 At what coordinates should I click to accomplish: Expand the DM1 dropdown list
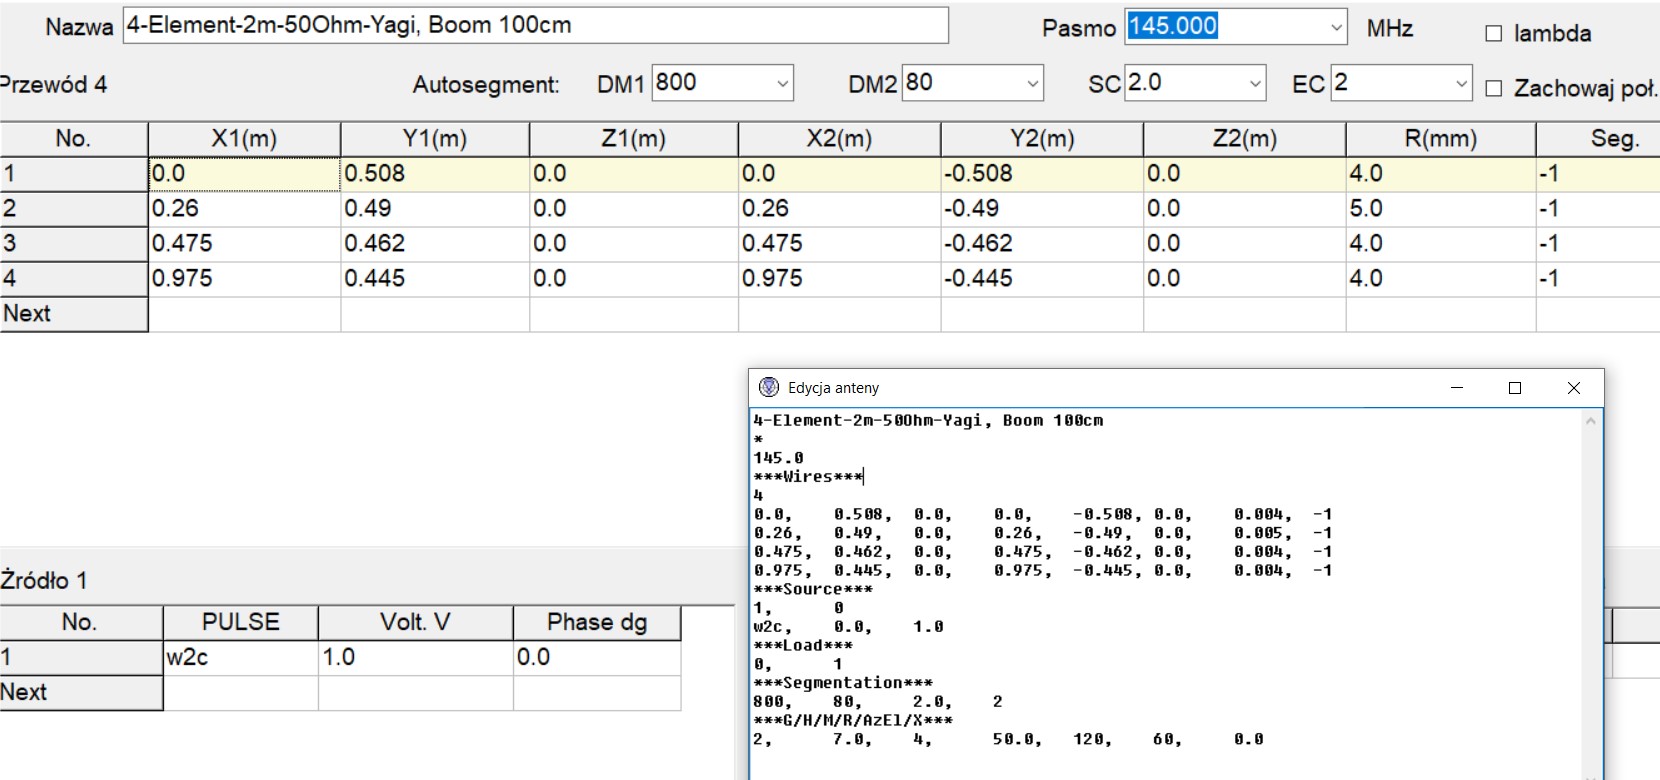coord(782,84)
